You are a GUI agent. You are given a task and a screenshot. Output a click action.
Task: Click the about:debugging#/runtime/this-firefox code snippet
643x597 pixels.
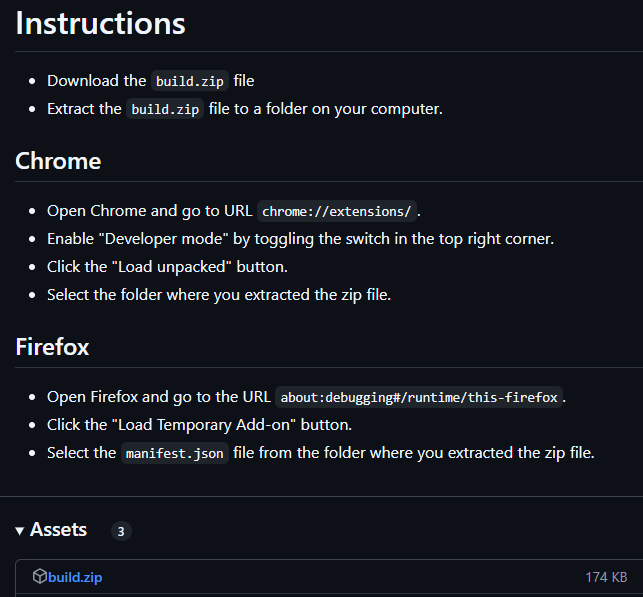[419, 397]
